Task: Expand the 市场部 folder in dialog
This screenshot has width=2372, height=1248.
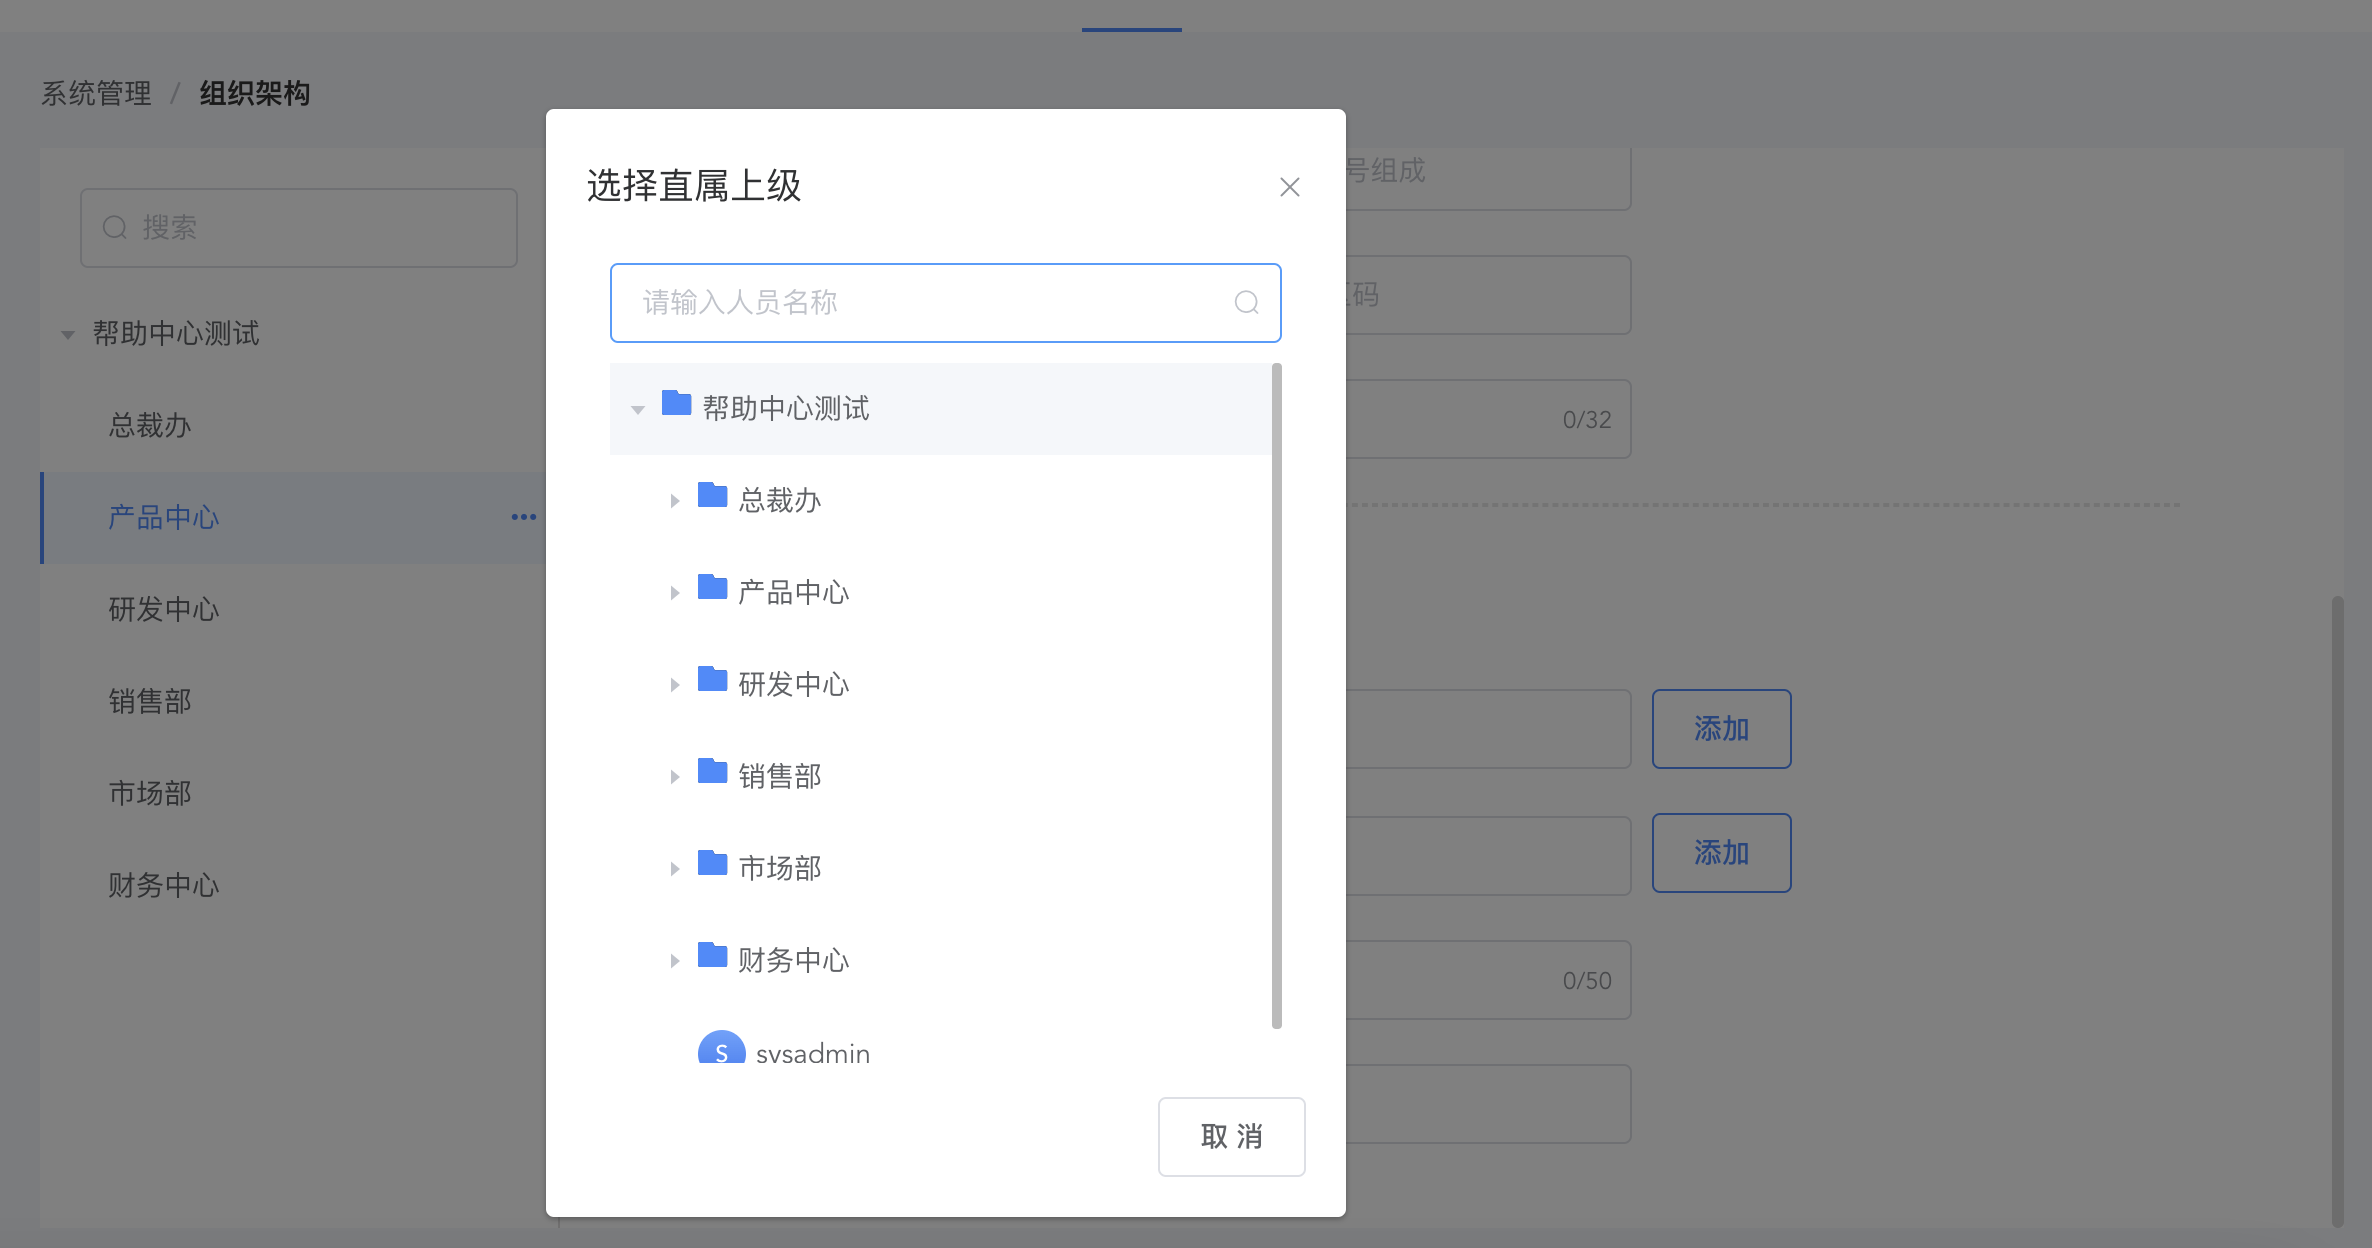Action: click(675, 869)
